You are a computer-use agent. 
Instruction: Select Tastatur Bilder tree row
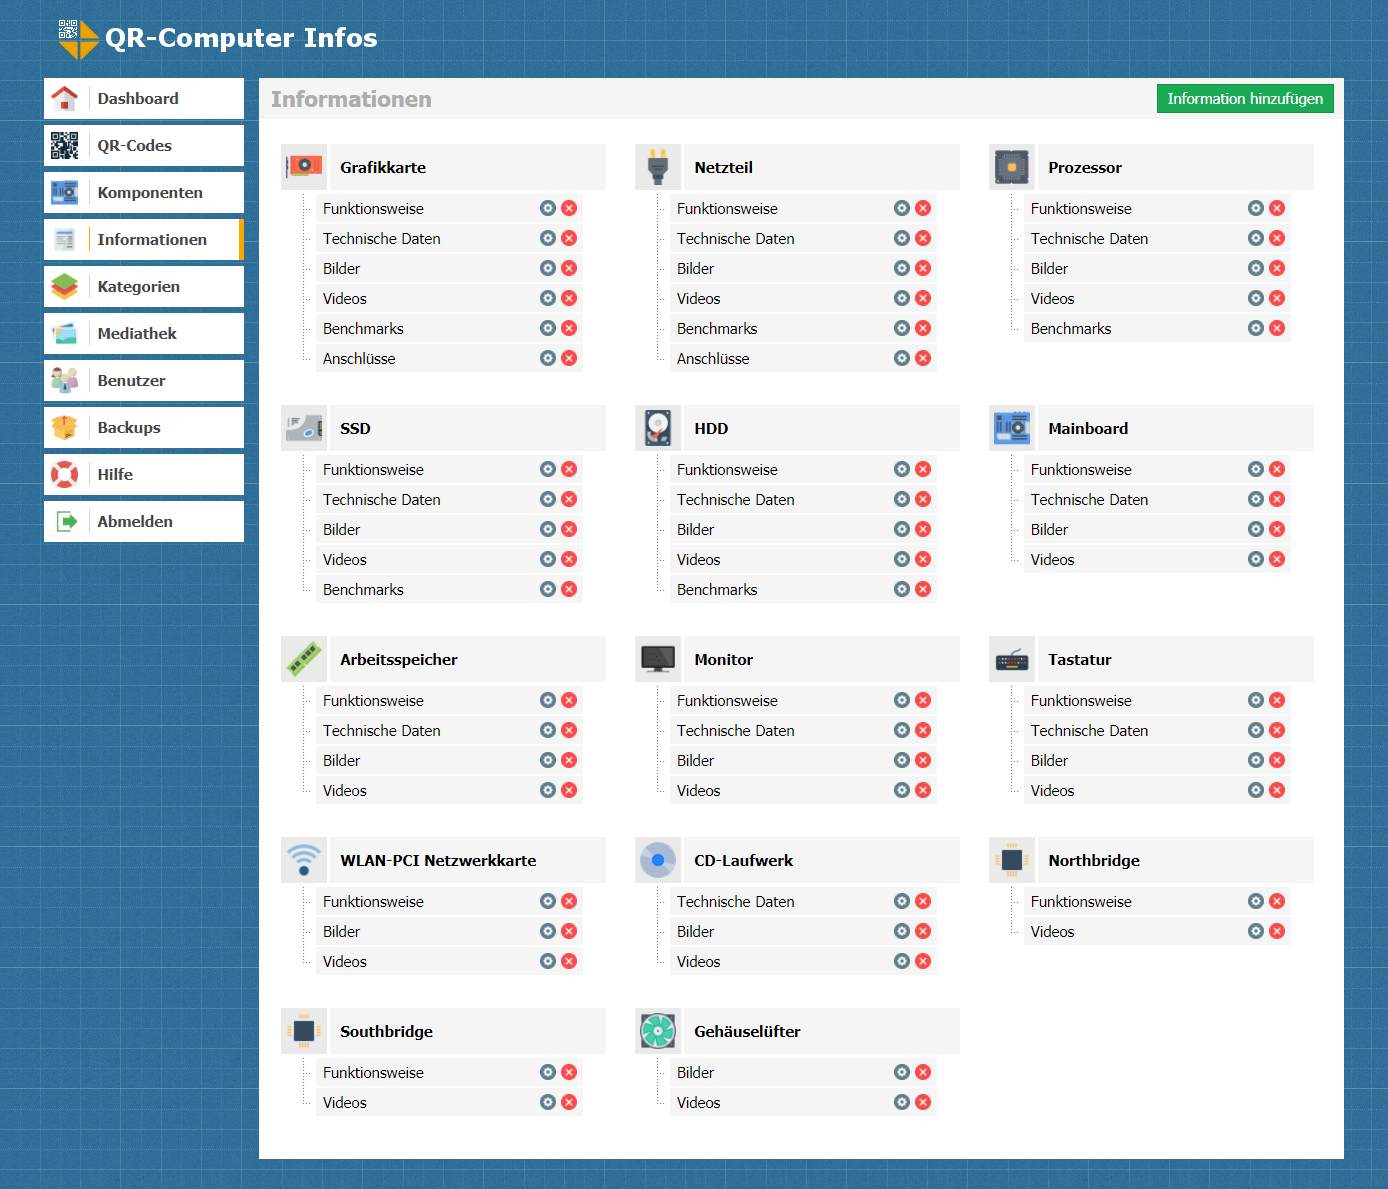click(x=1157, y=760)
